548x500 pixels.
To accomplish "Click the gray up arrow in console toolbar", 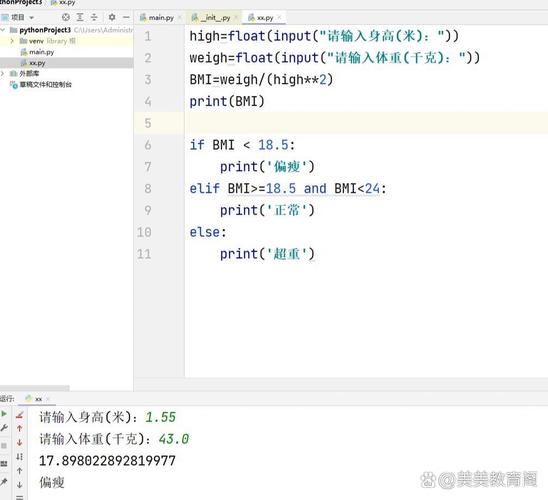I will click(20, 471).
